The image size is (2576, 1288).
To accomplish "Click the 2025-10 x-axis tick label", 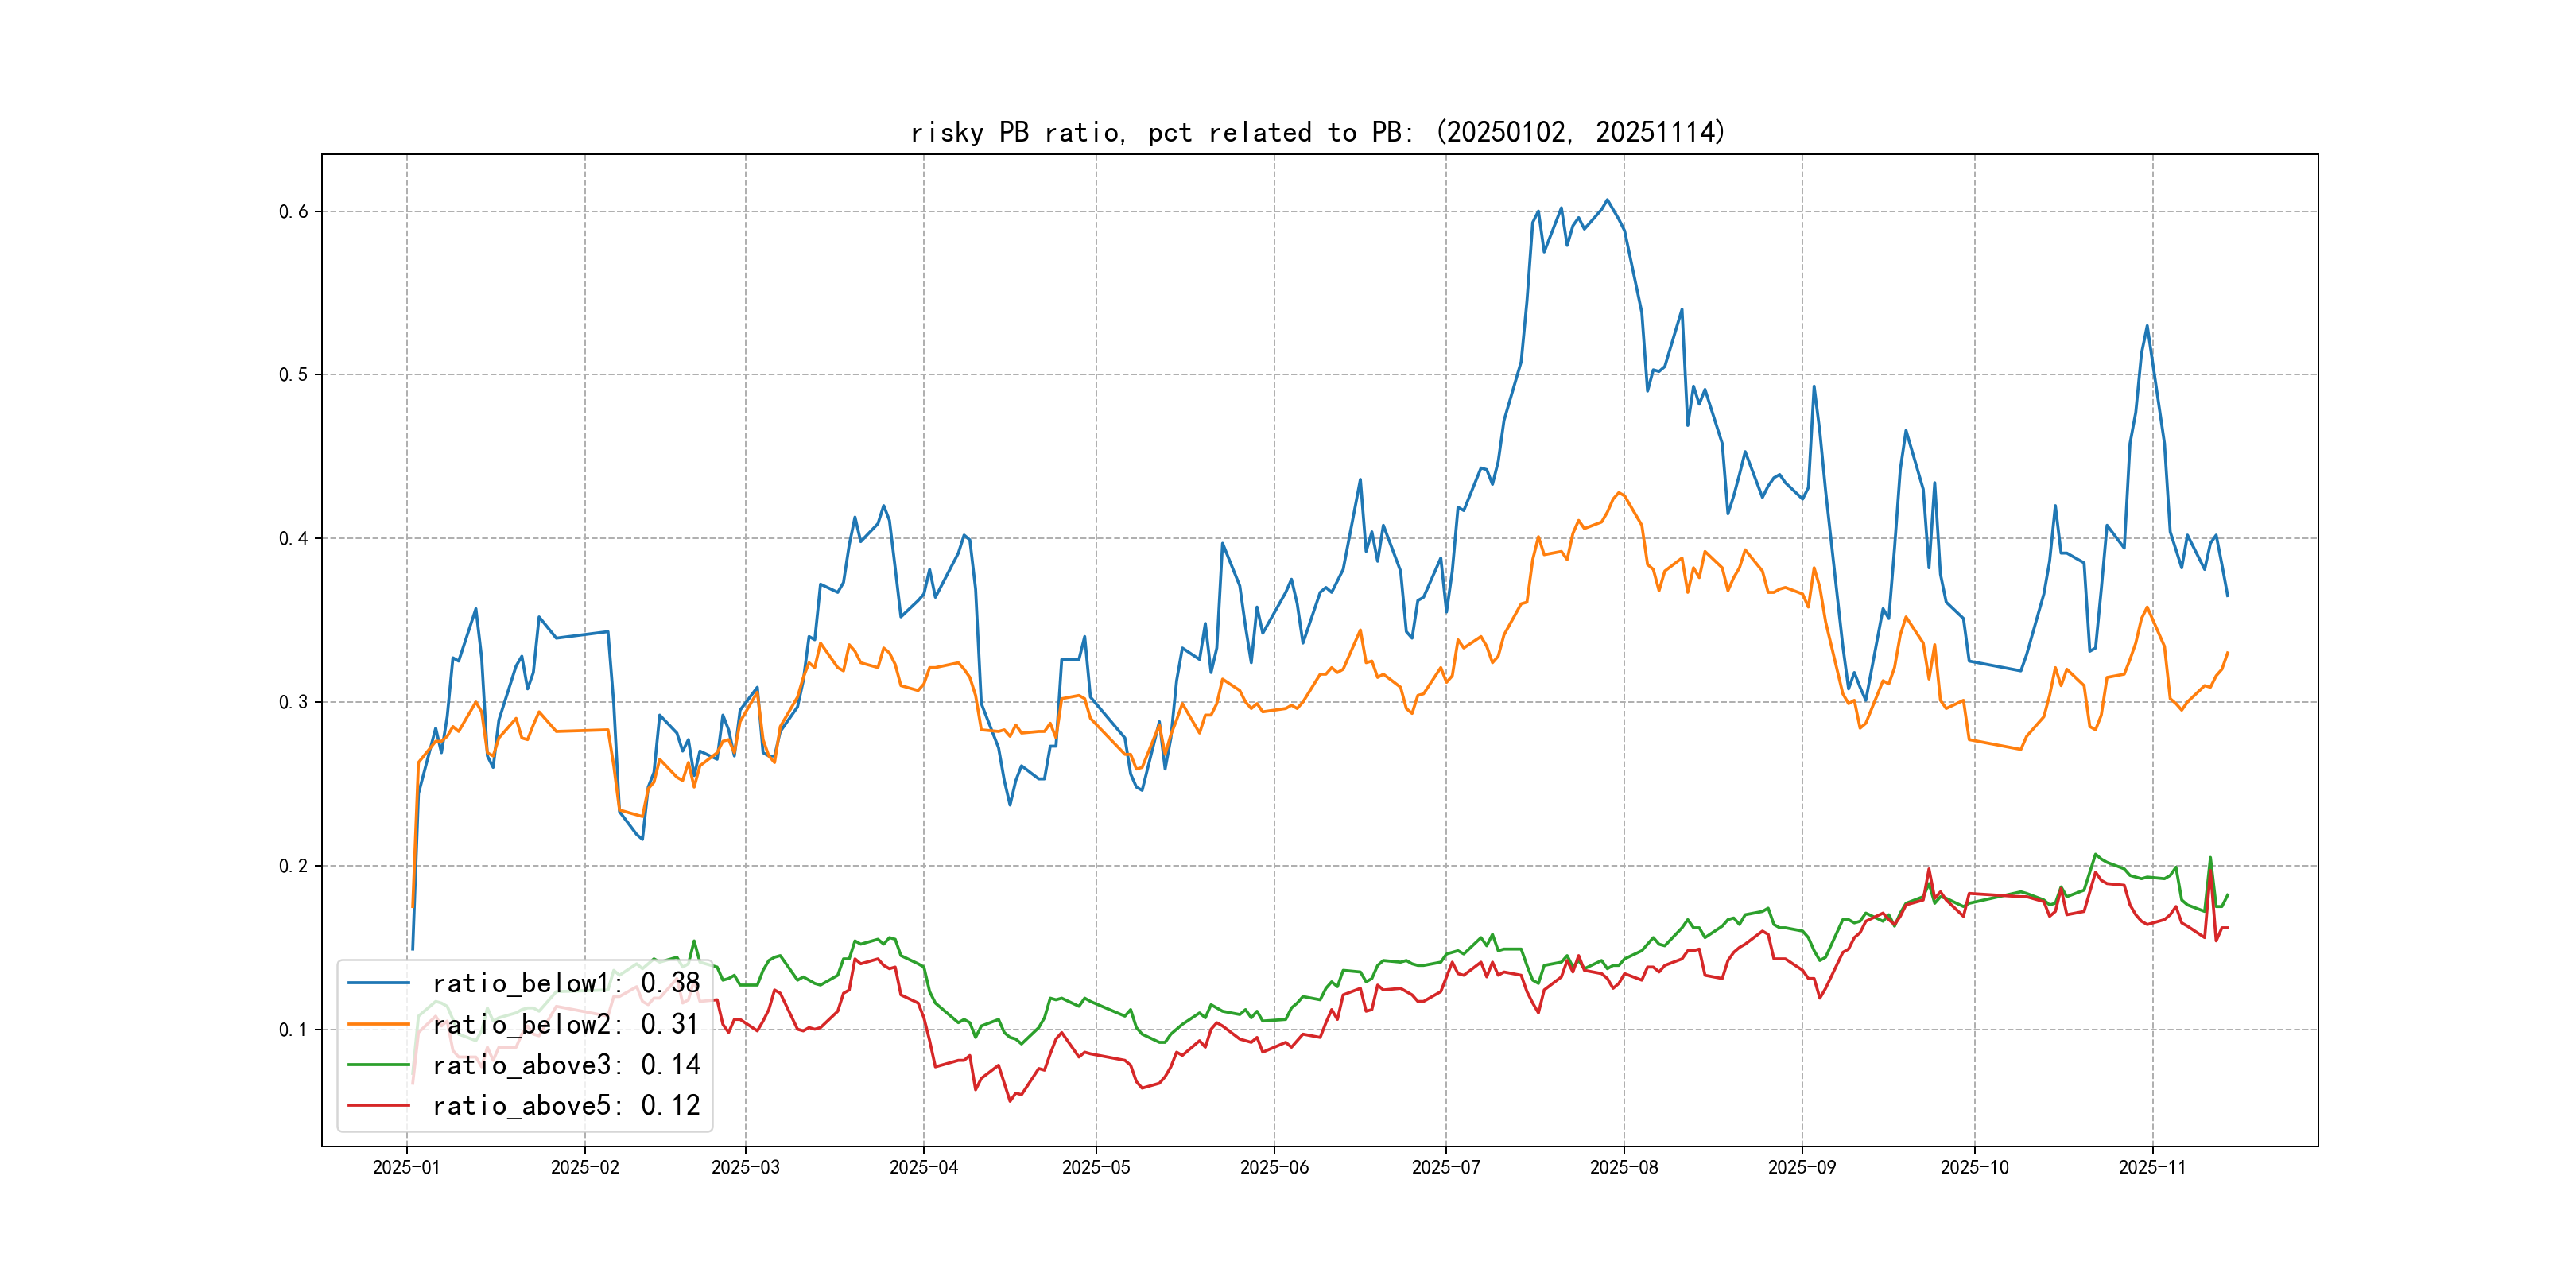I will 1974,1168.
